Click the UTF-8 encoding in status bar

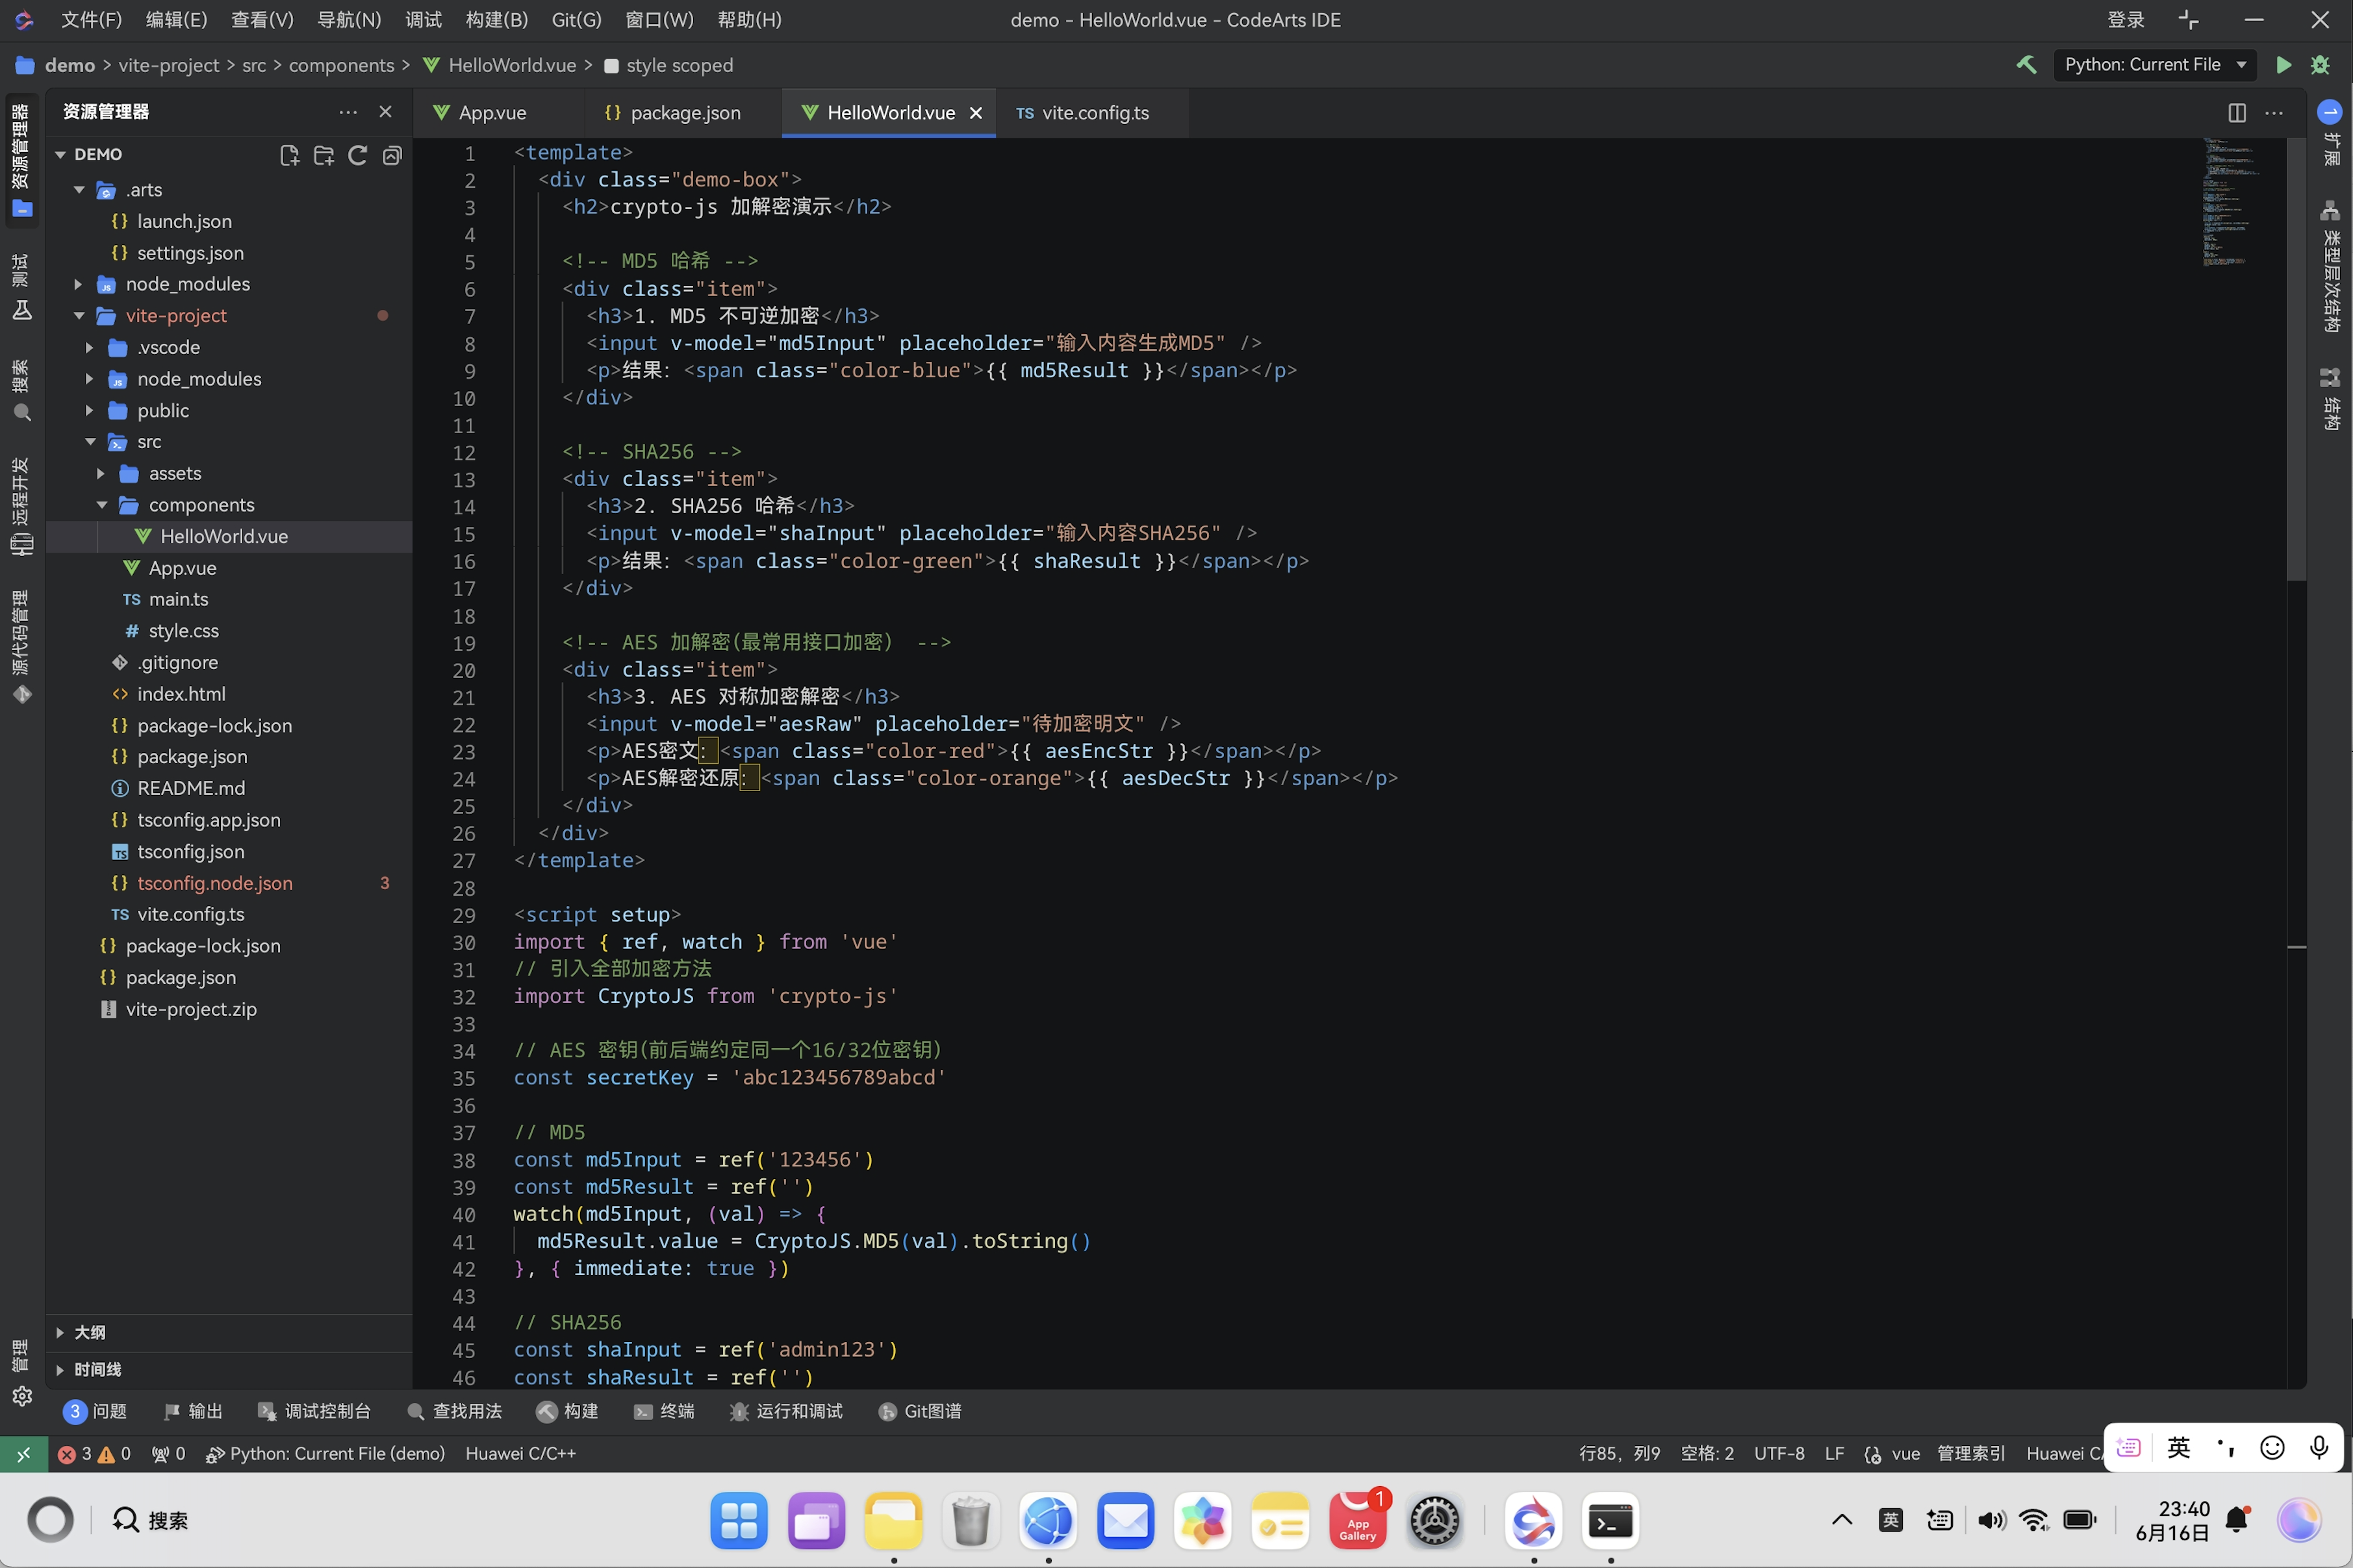(1779, 1454)
